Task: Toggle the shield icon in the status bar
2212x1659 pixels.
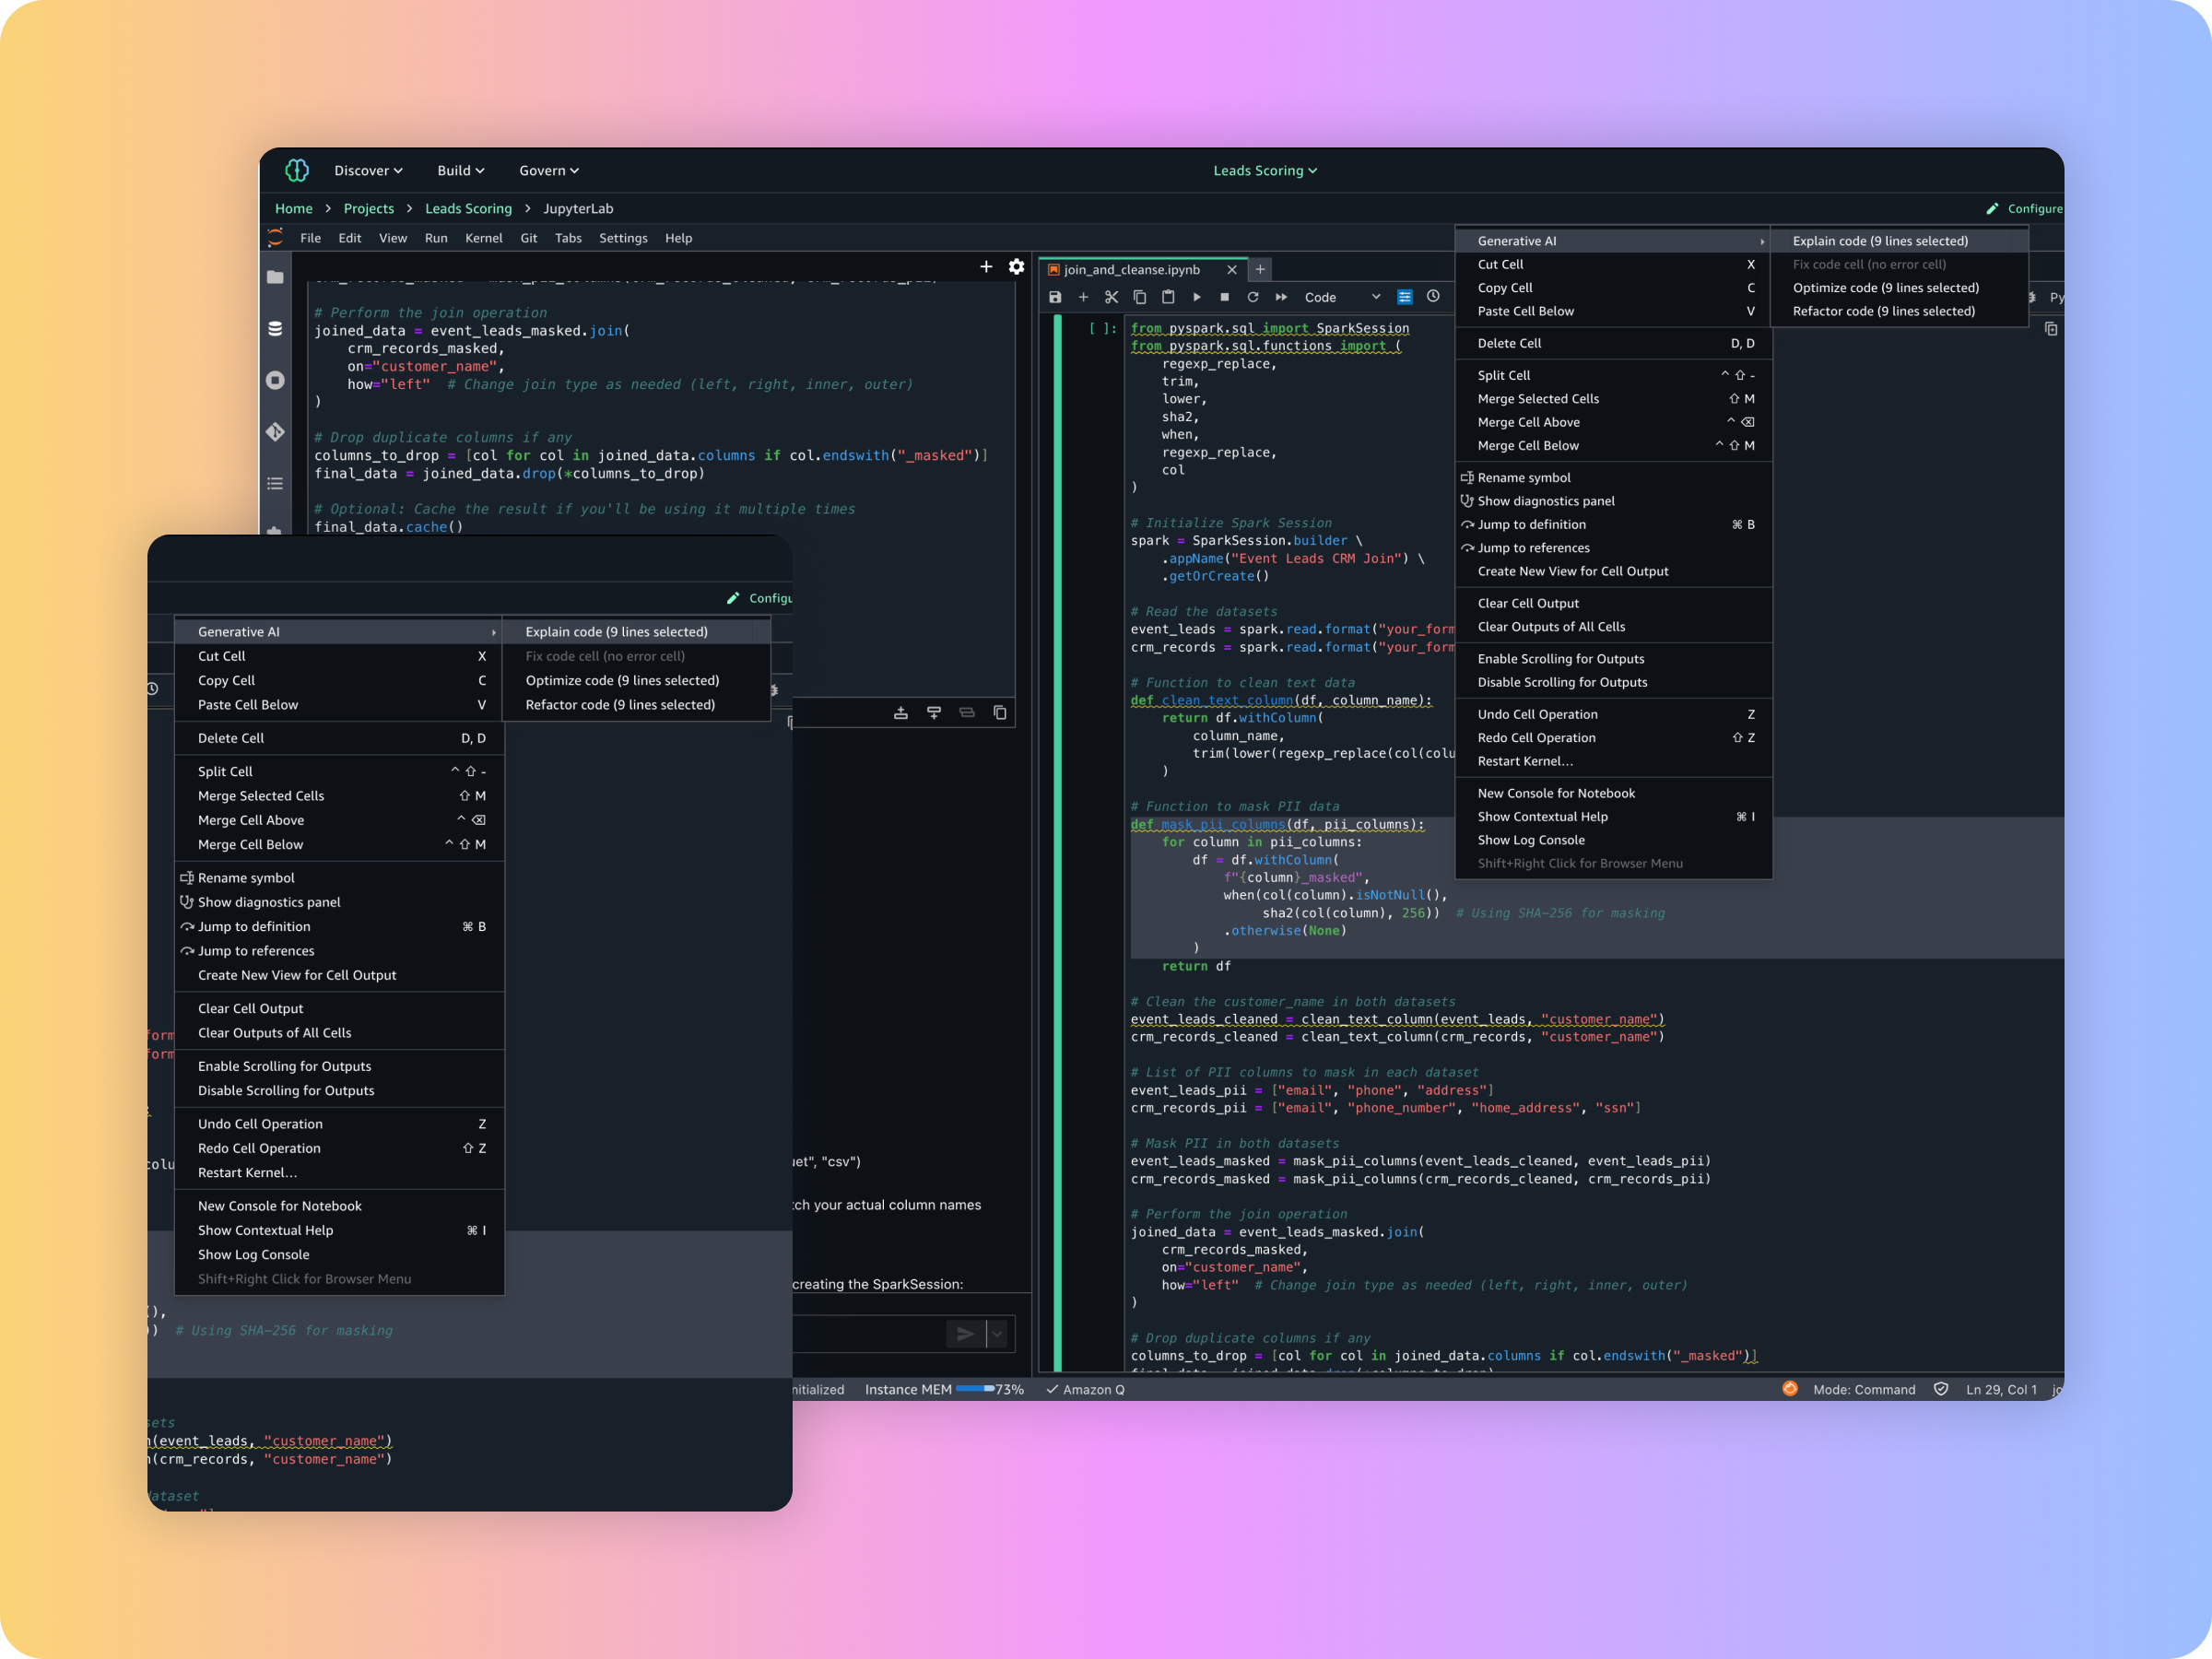Action: point(1940,1389)
